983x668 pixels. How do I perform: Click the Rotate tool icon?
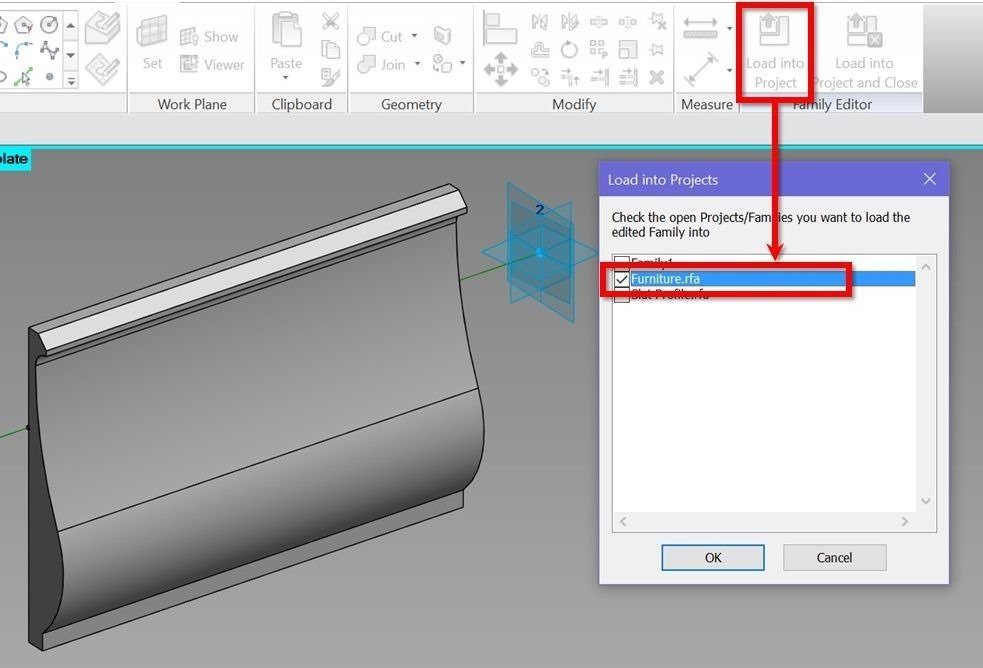click(569, 49)
